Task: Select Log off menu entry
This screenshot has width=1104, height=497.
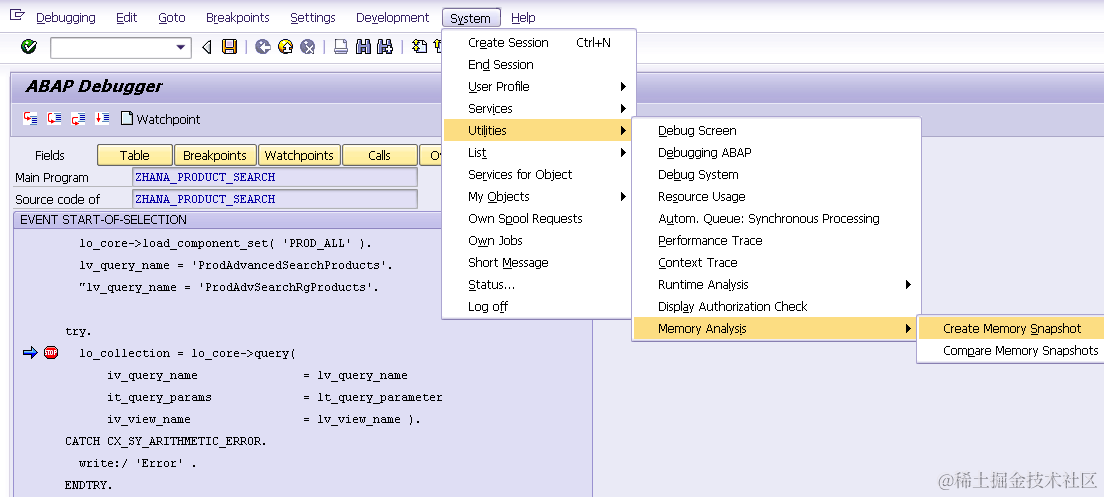Action: coord(538,306)
